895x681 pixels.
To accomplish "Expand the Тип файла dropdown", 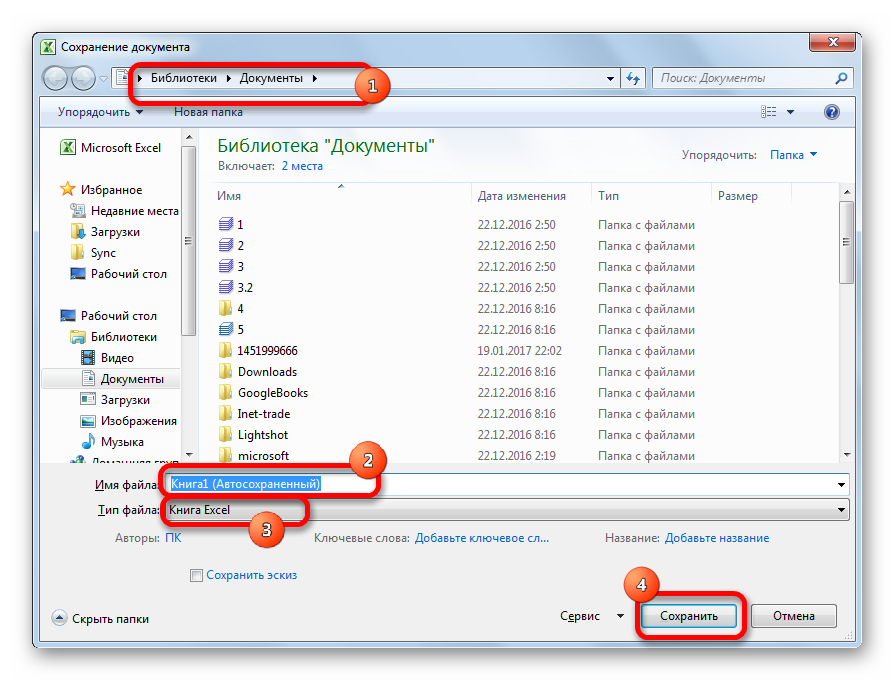I will point(841,510).
